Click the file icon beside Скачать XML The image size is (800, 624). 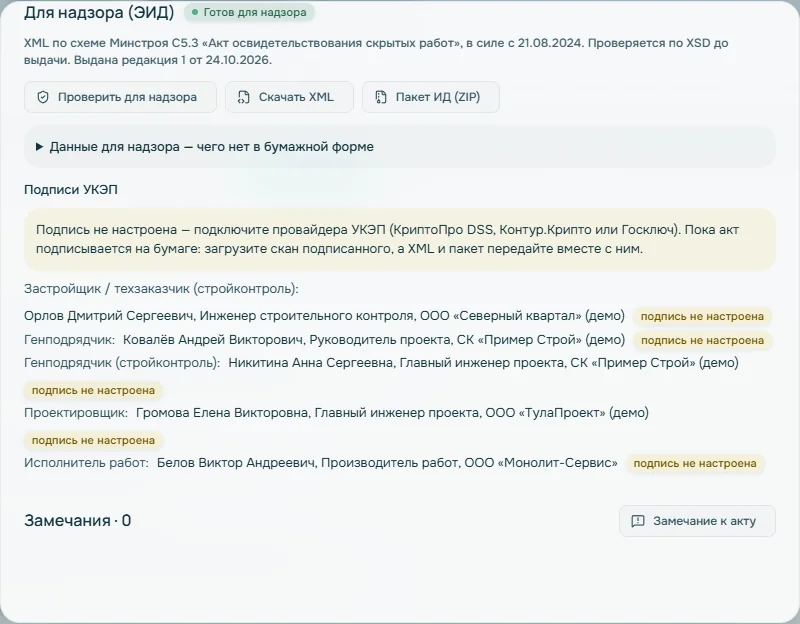[244, 97]
